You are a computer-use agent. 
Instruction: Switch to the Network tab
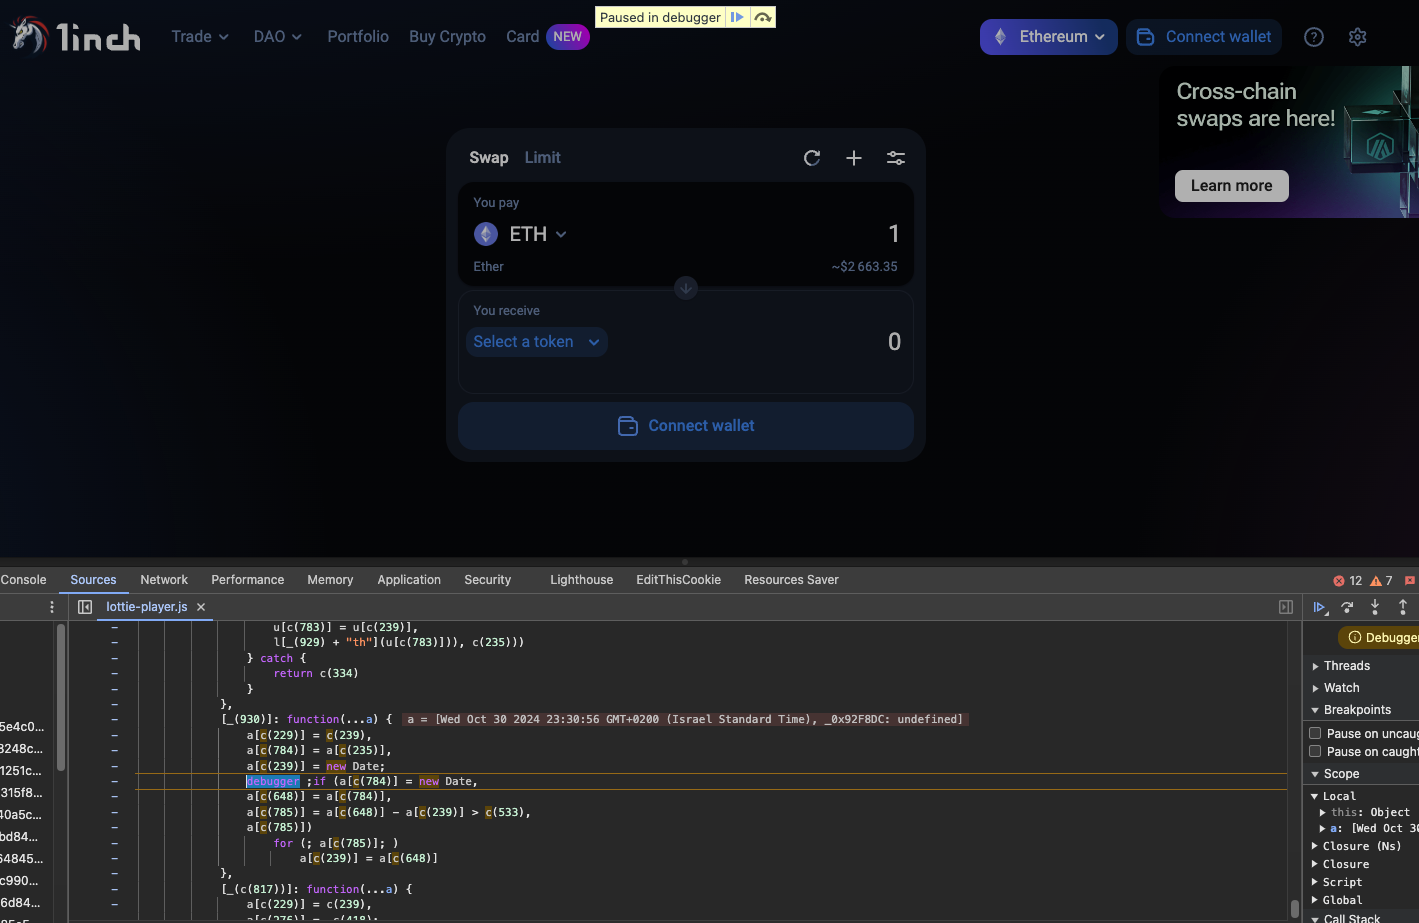tap(164, 580)
